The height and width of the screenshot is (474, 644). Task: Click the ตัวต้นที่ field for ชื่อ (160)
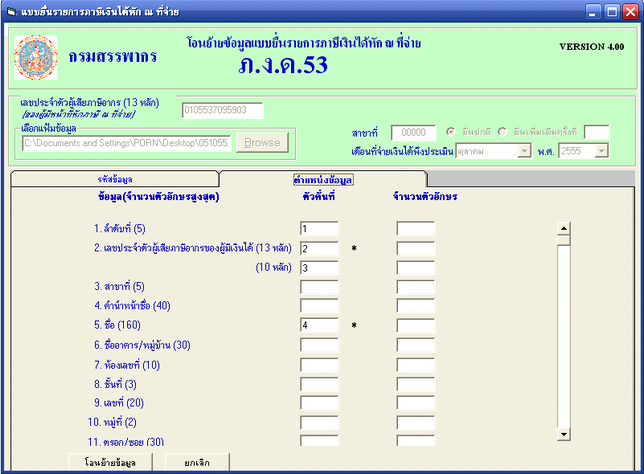(x=318, y=325)
